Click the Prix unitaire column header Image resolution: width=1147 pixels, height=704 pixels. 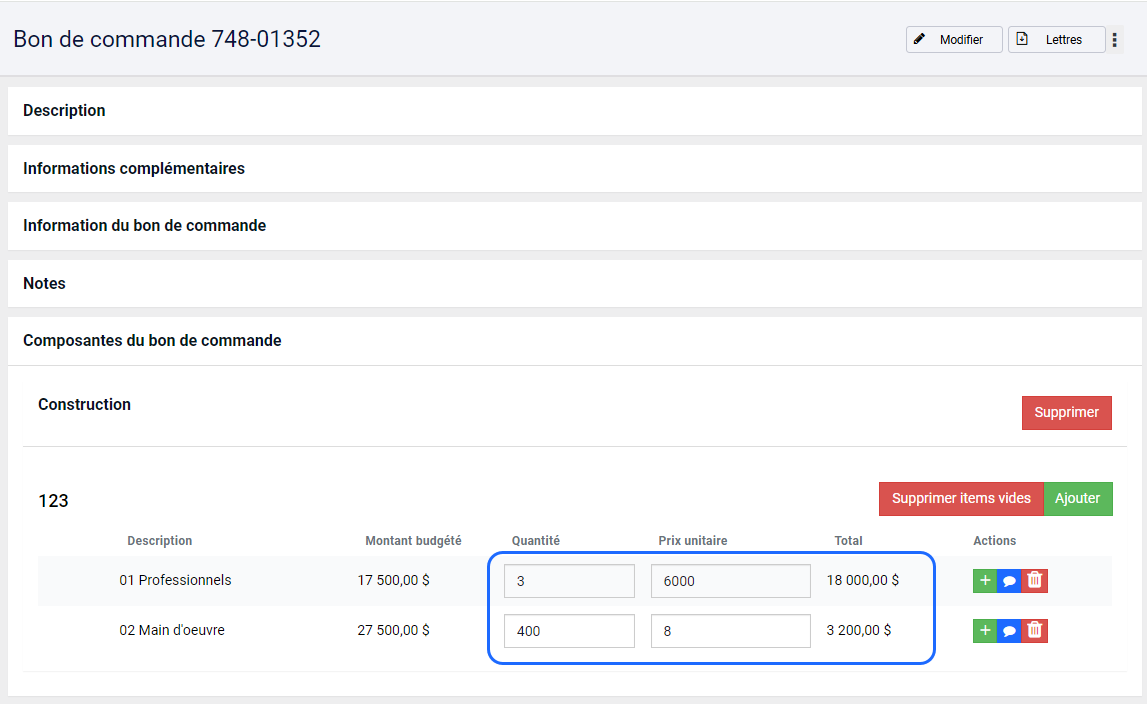click(693, 541)
